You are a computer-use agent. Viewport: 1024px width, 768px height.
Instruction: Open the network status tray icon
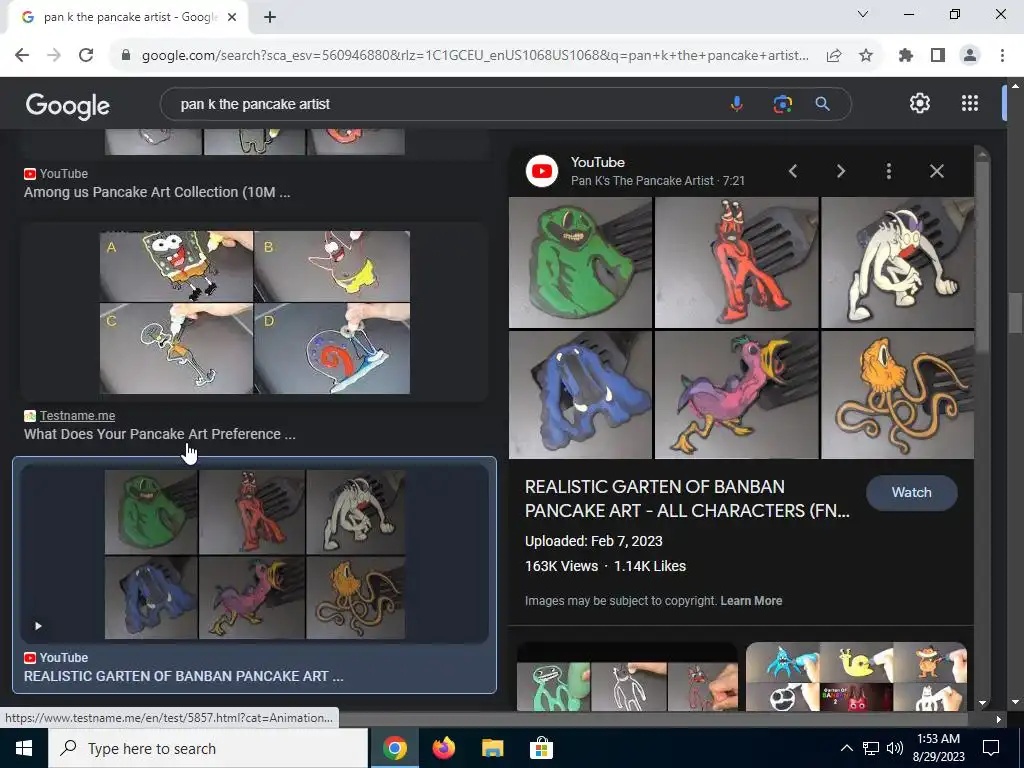871,748
